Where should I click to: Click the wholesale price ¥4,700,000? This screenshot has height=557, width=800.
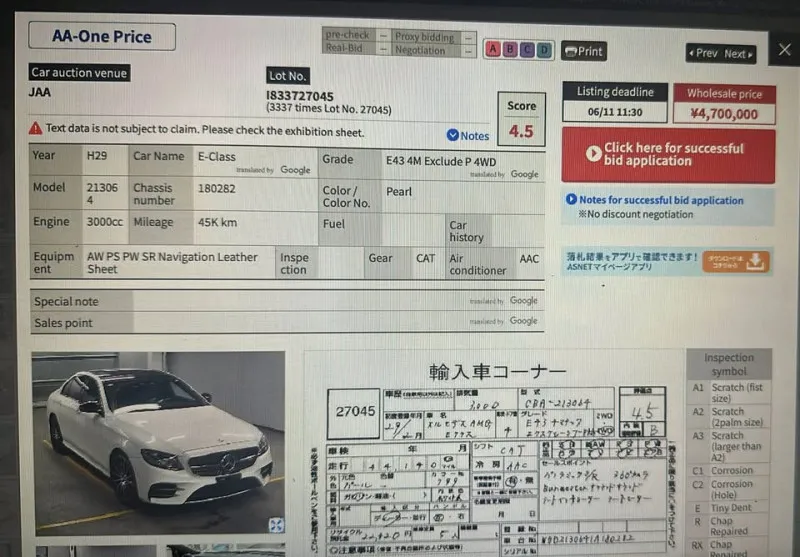point(724,114)
